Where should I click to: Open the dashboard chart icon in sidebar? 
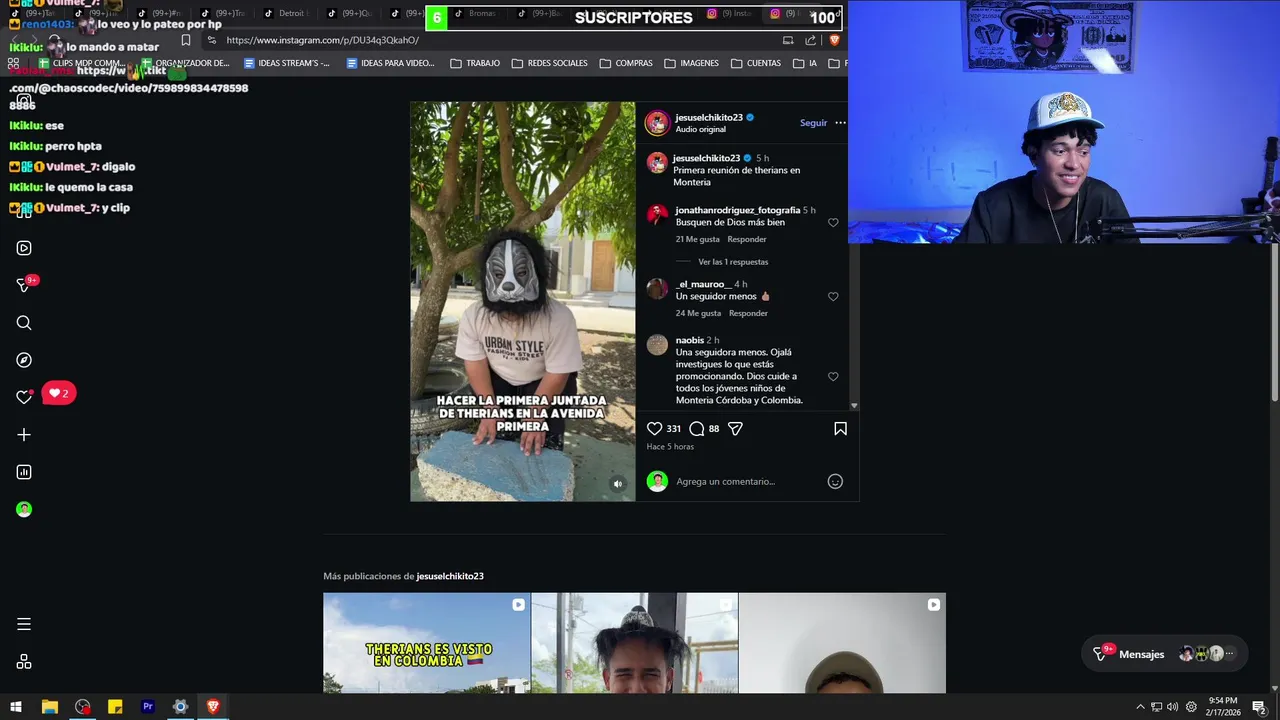pyautogui.click(x=24, y=472)
